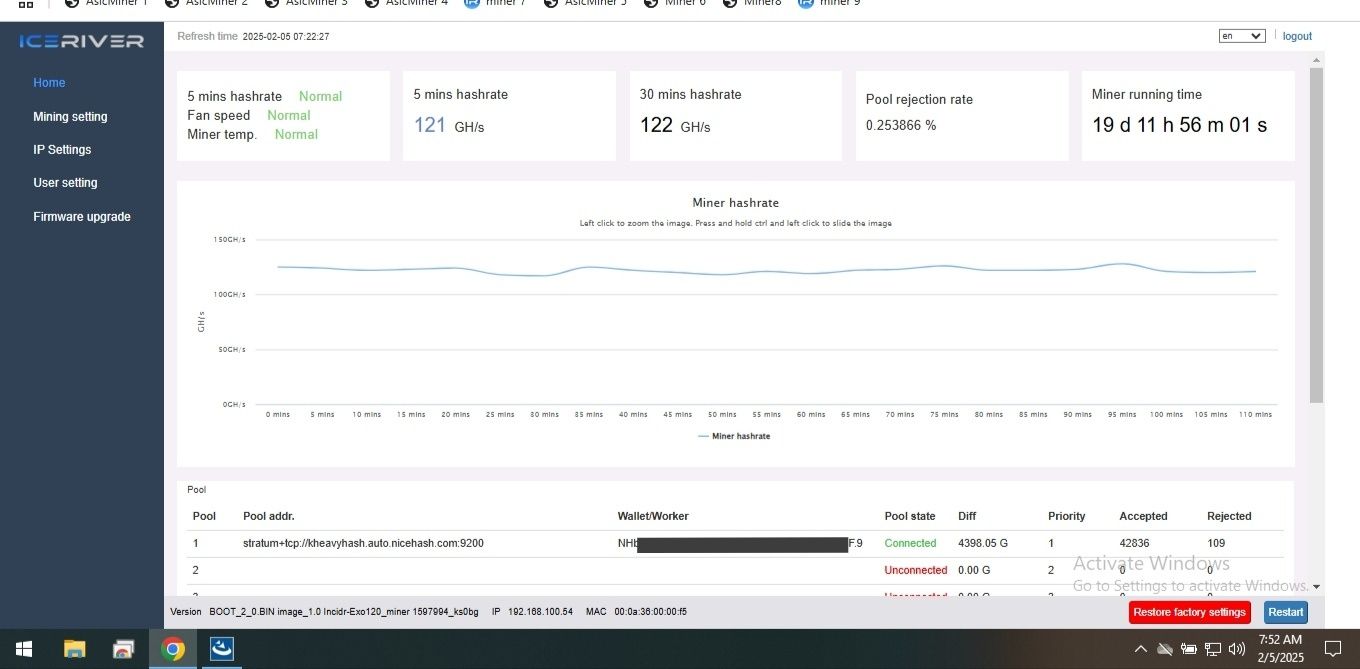Click the scrollbar down arrow
1360x669 pixels.
tap(1316, 587)
